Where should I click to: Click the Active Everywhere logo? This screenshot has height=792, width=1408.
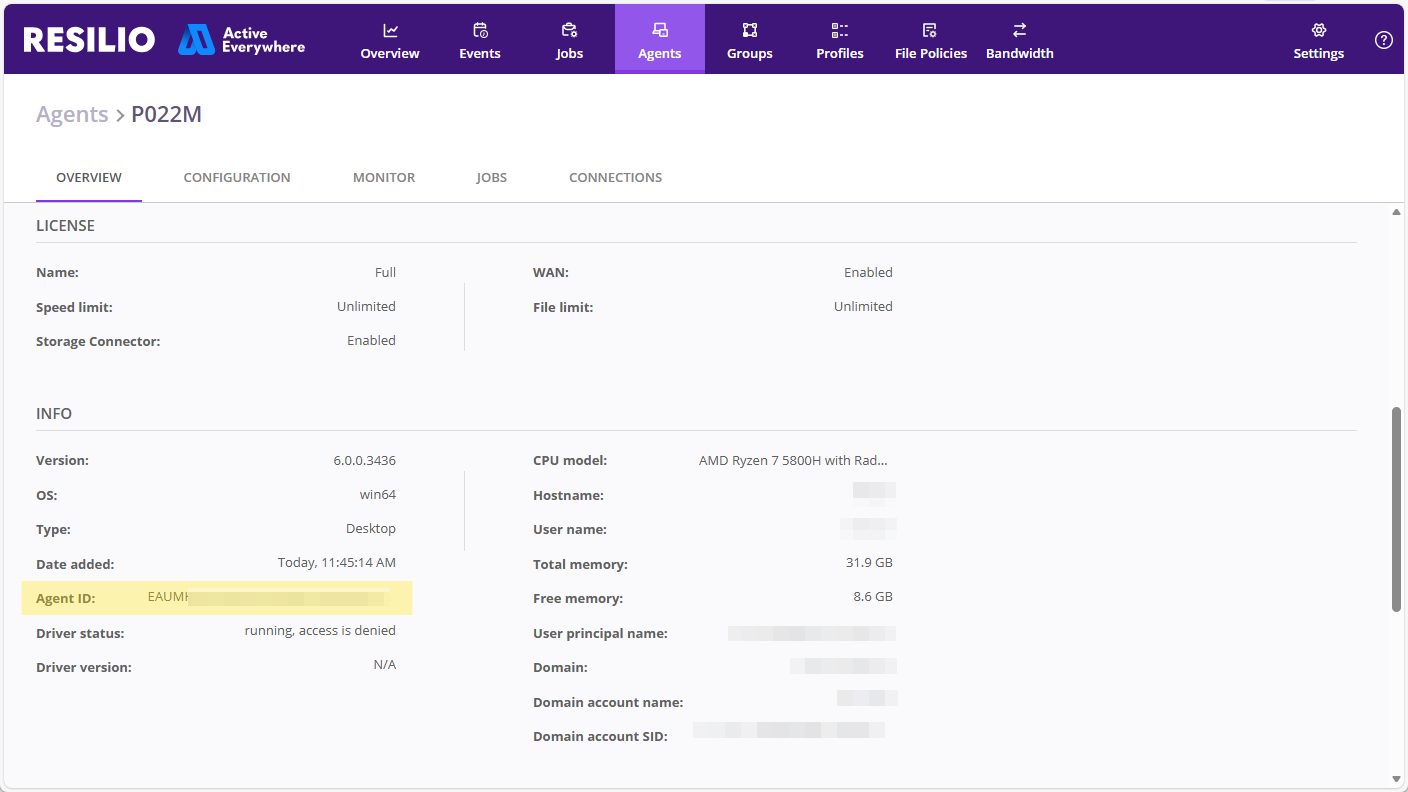tap(242, 39)
